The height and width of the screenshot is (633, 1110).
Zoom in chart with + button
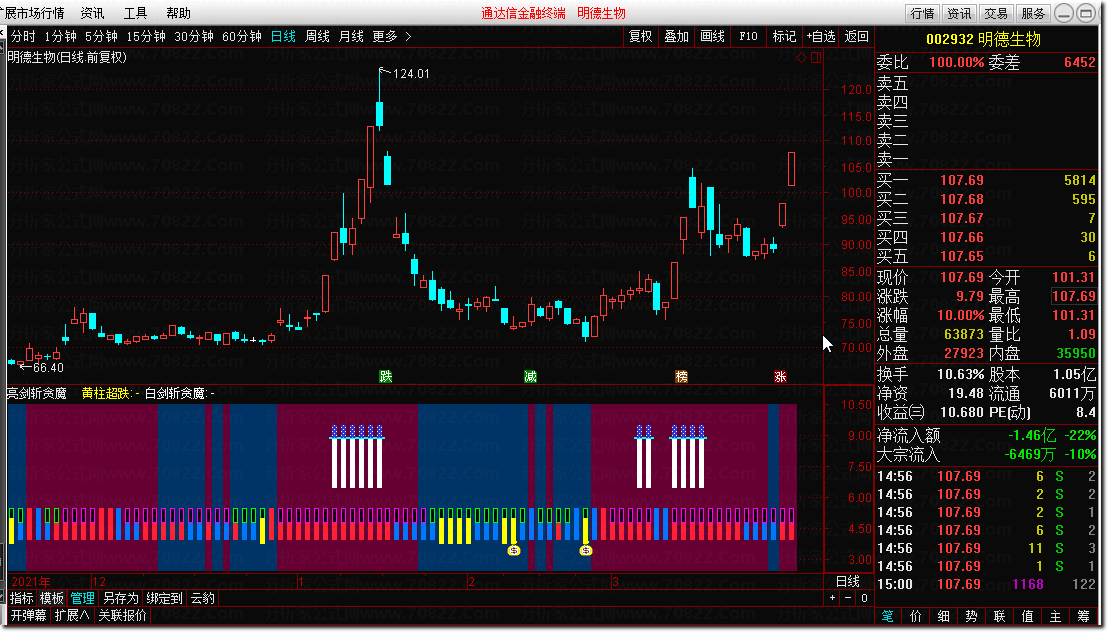pos(832,598)
